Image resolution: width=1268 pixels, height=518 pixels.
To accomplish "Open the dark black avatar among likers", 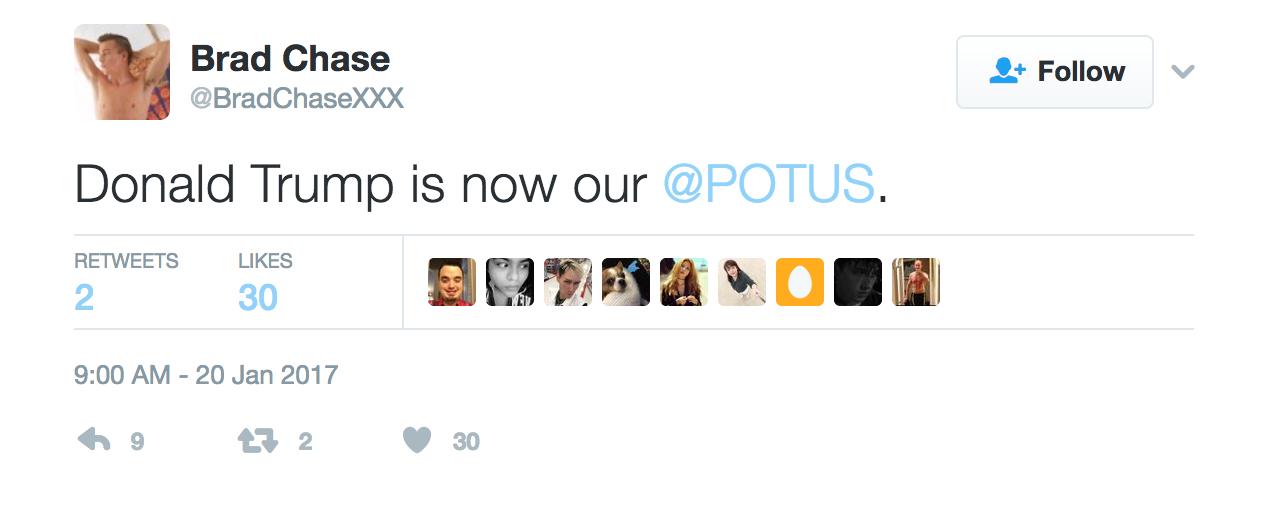I will pos(858,282).
